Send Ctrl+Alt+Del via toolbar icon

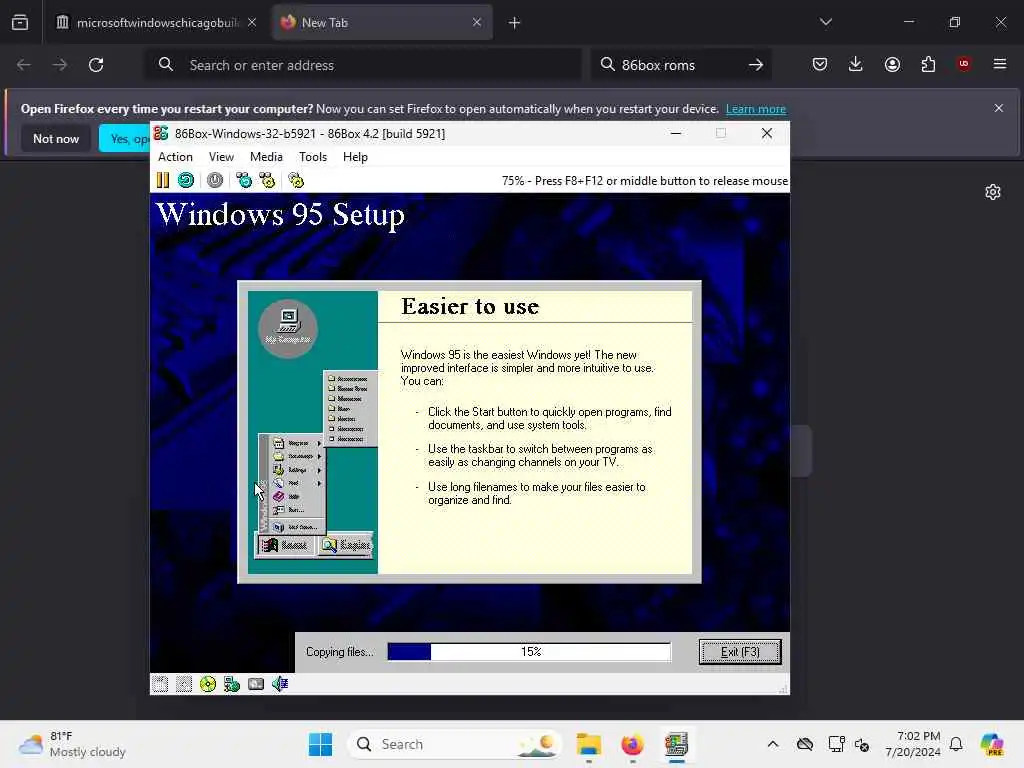pyautogui.click(x=244, y=180)
